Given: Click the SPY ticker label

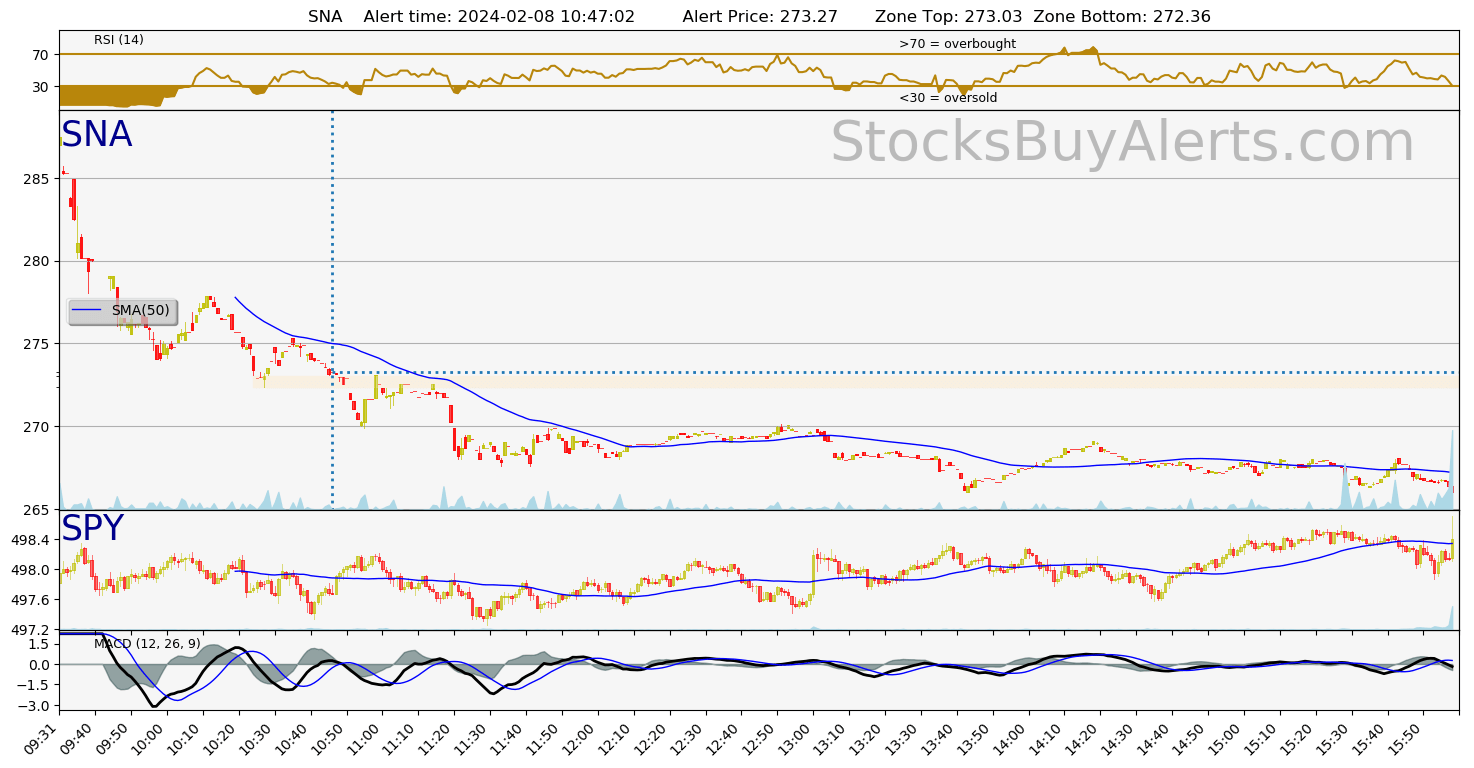Looking at the screenshot, I should click(92, 529).
